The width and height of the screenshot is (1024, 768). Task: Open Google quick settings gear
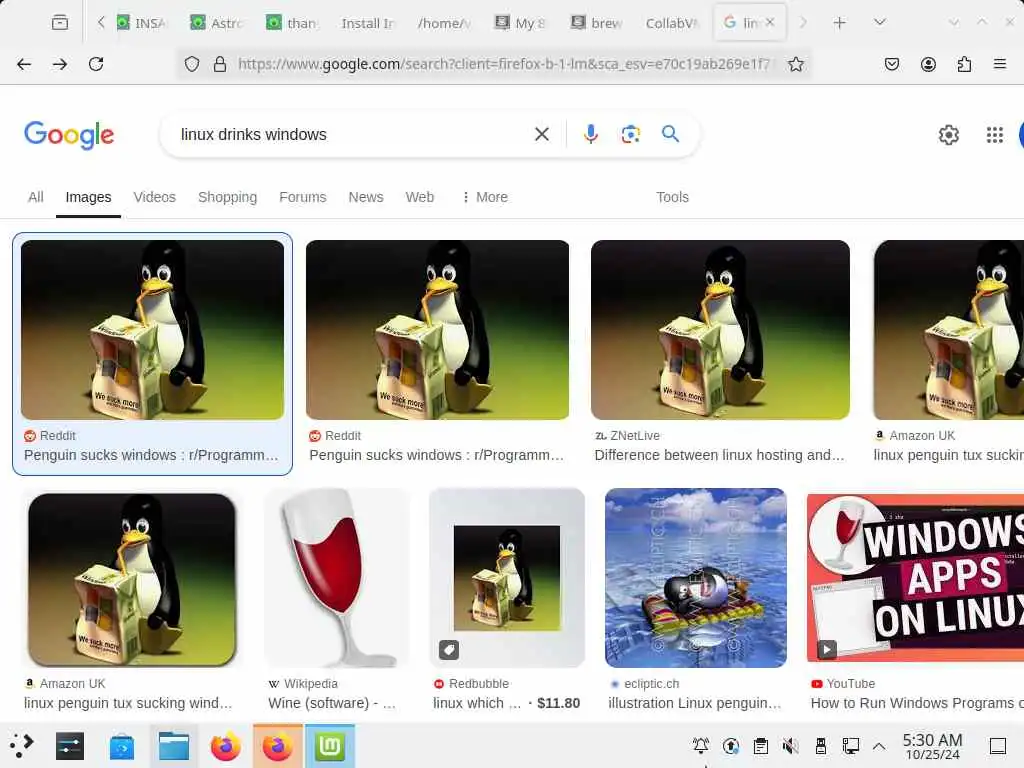point(949,135)
